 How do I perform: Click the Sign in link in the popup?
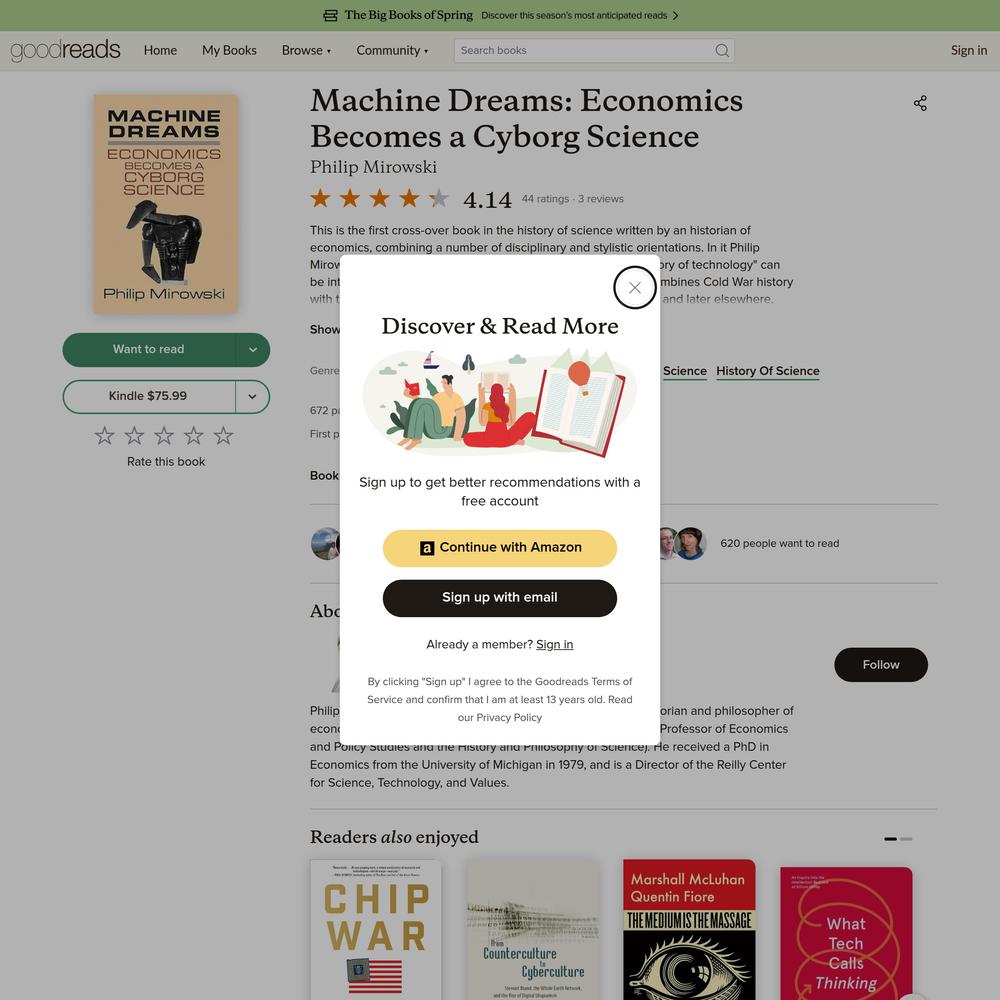tap(554, 644)
